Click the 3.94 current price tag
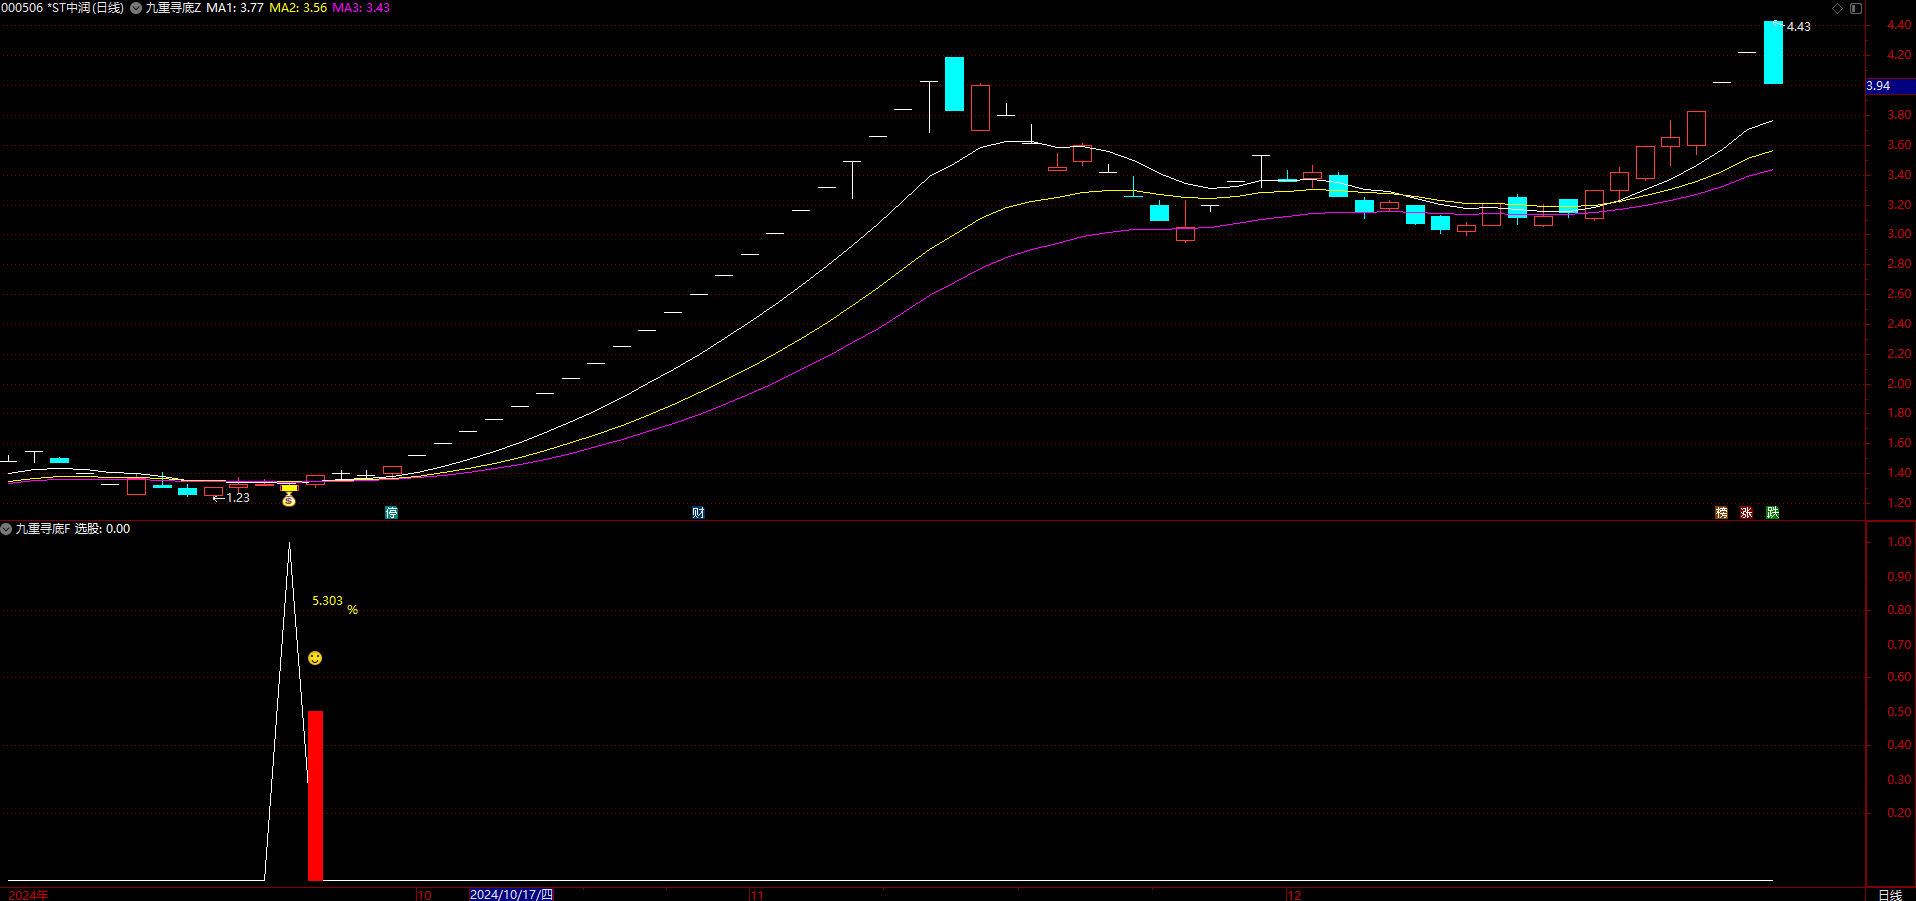The height and width of the screenshot is (901, 1916). click(1890, 86)
